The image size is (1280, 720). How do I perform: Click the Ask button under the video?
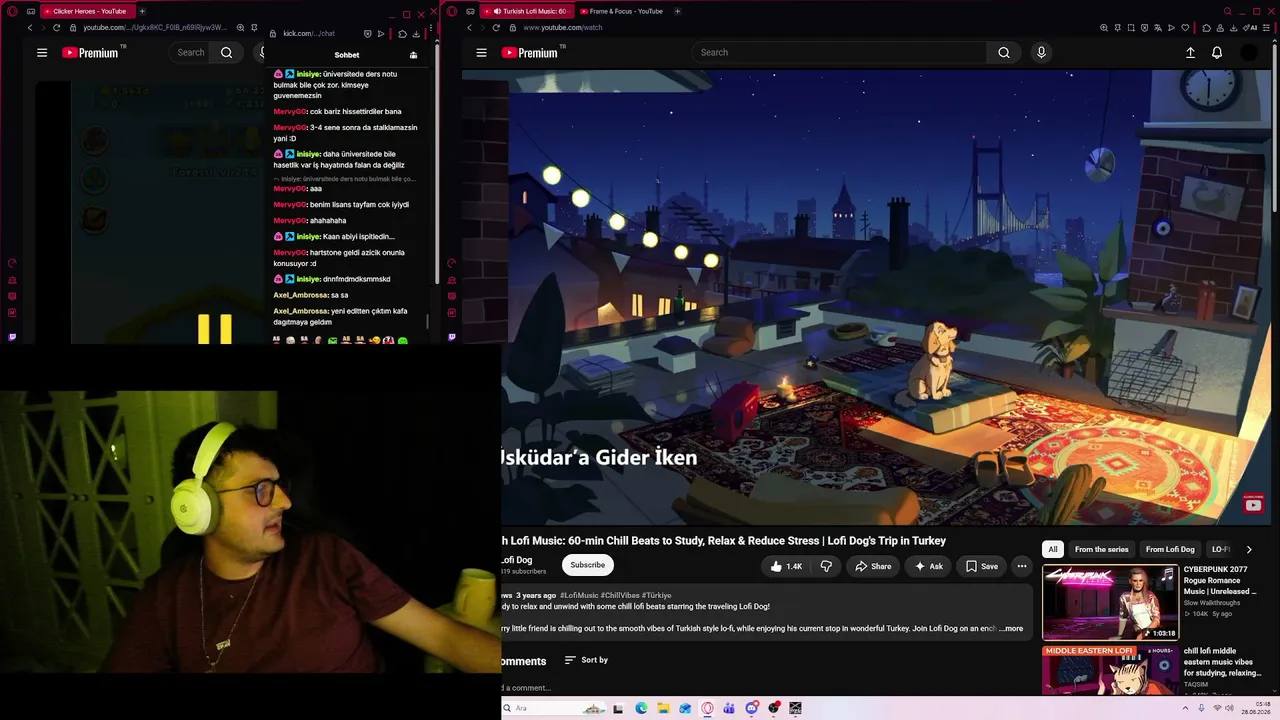[x=928, y=566]
